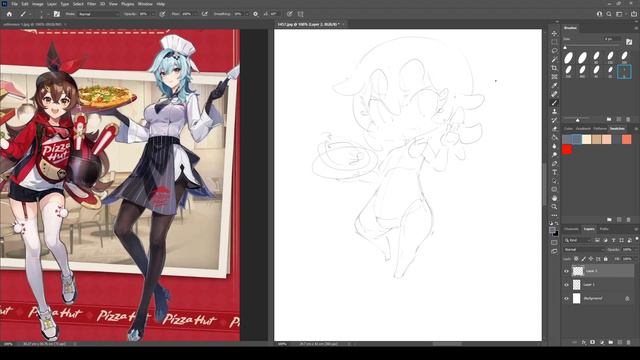Open layer filter Kind dropdown
640x360 pixels.
(x=578, y=240)
